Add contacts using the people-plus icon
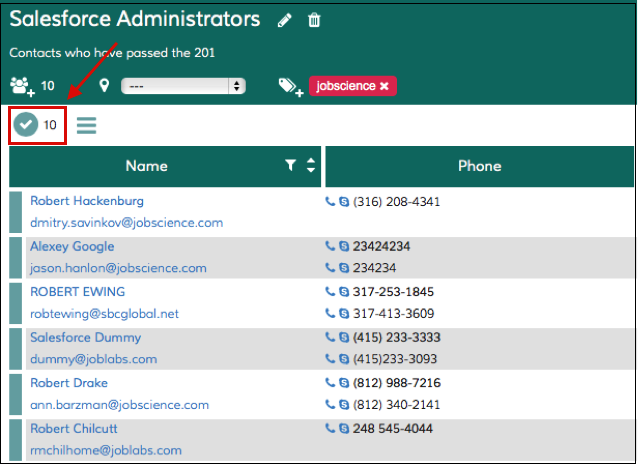 coord(22,86)
